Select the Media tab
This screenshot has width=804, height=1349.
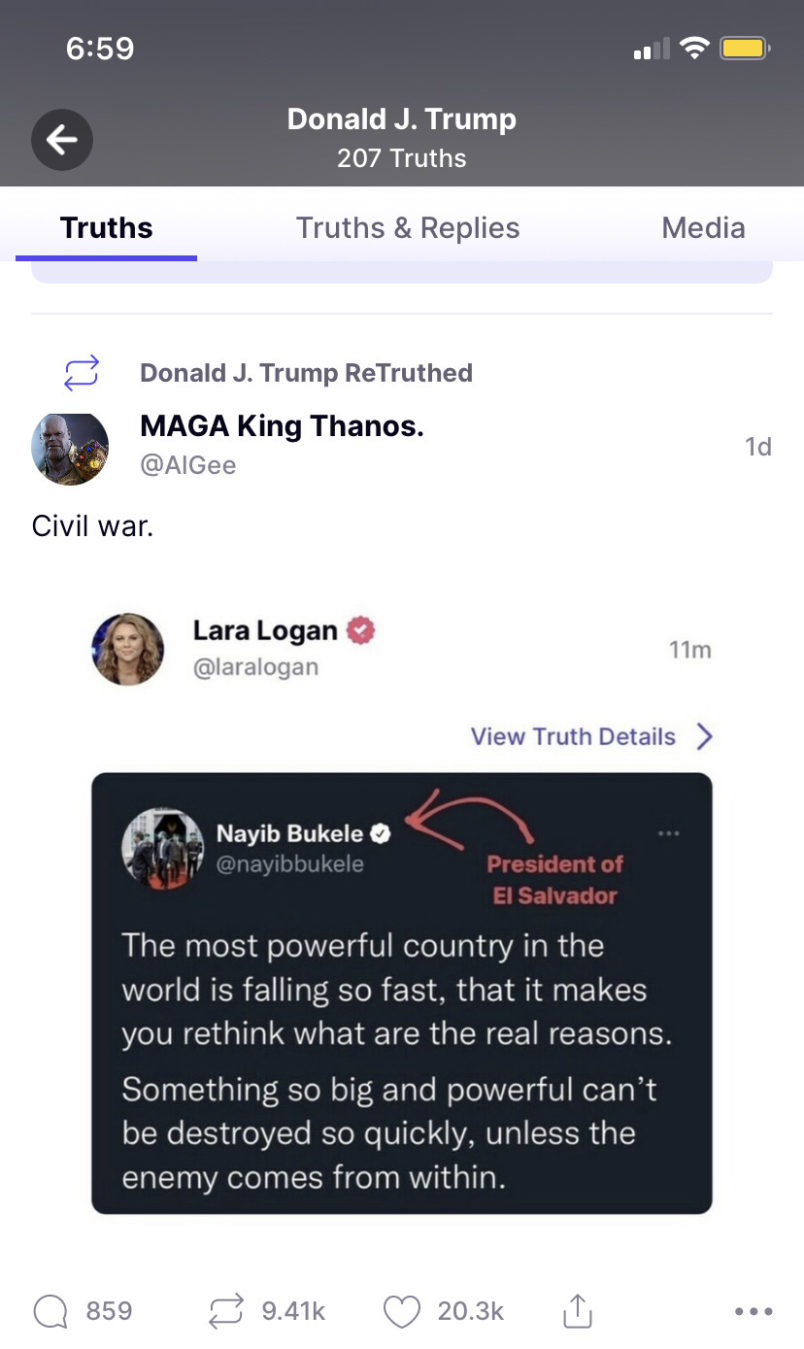tap(703, 228)
